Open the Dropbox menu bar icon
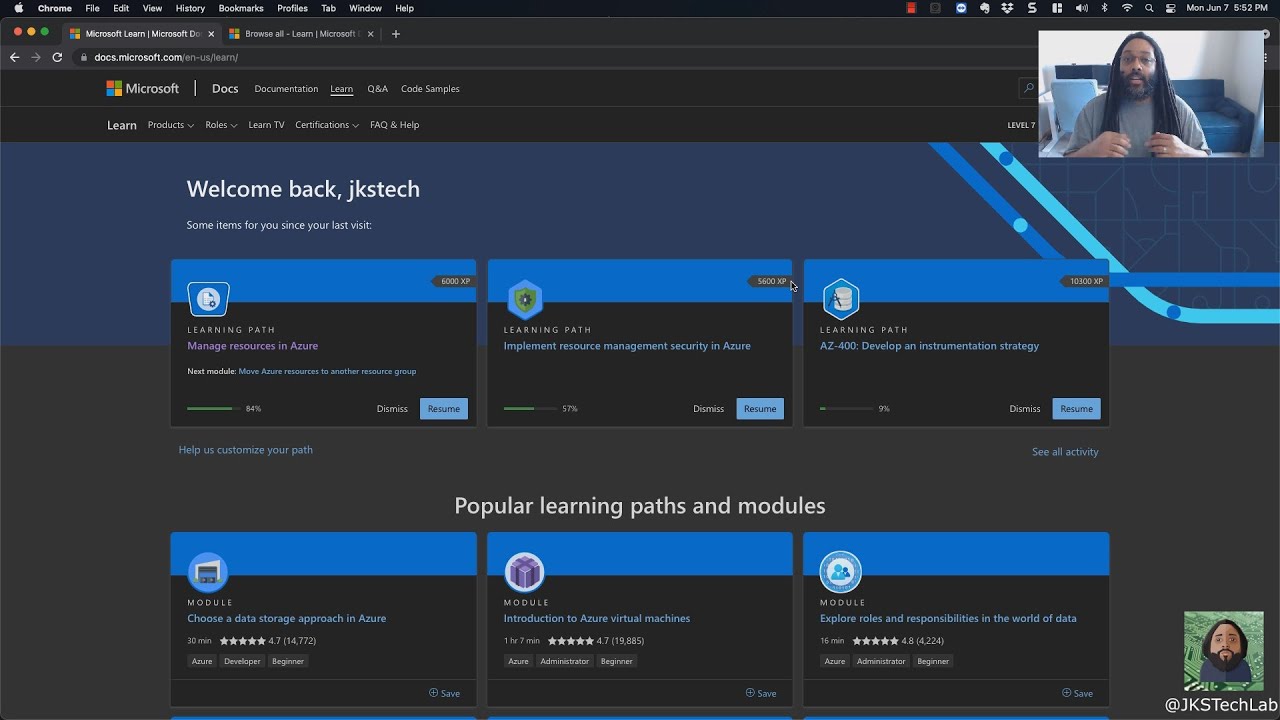Image resolution: width=1280 pixels, height=720 pixels. [1007, 8]
